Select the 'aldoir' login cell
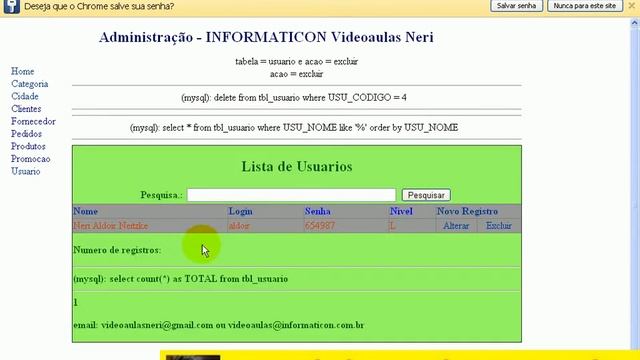 tap(239, 226)
